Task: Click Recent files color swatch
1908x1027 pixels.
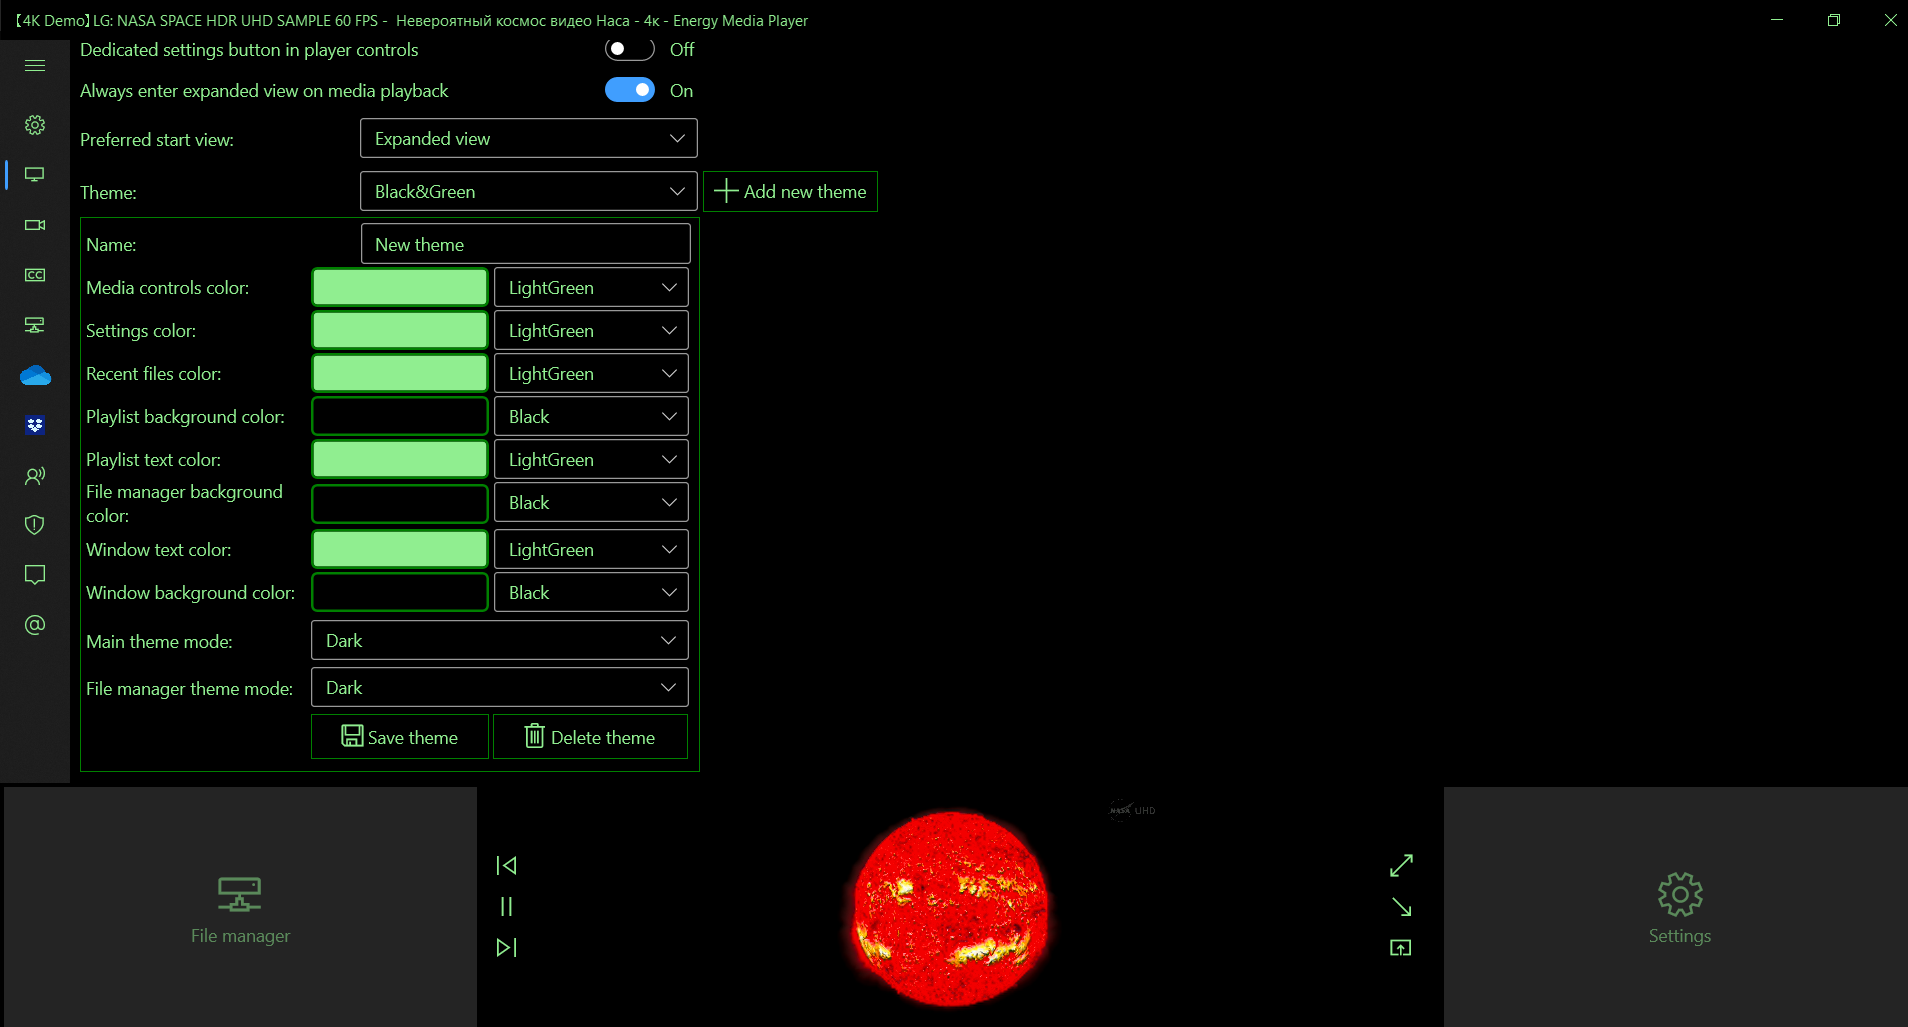Action: point(400,373)
